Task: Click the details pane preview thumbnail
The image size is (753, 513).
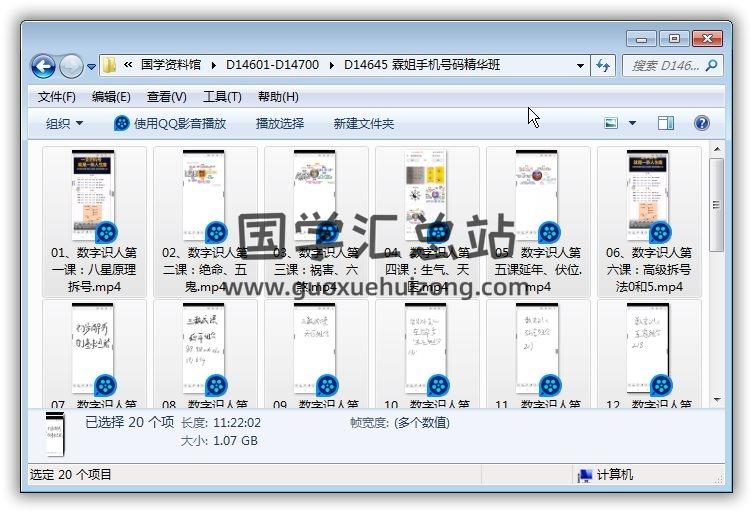Action: tap(54, 434)
